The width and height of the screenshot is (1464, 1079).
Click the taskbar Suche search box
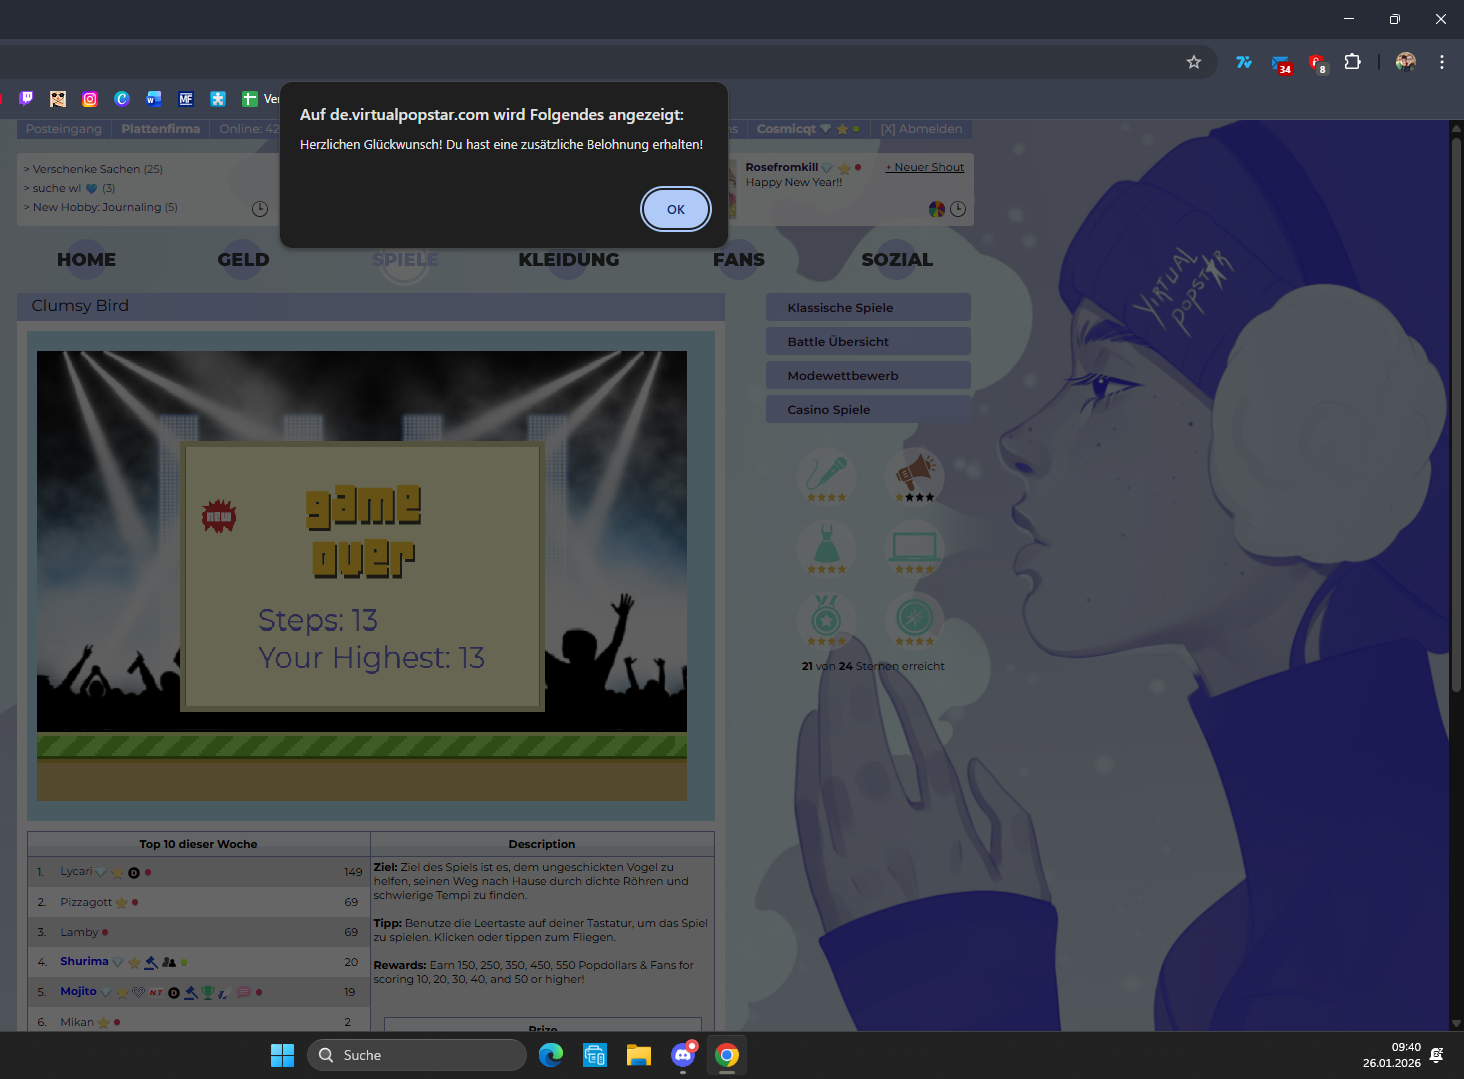(417, 1055)
